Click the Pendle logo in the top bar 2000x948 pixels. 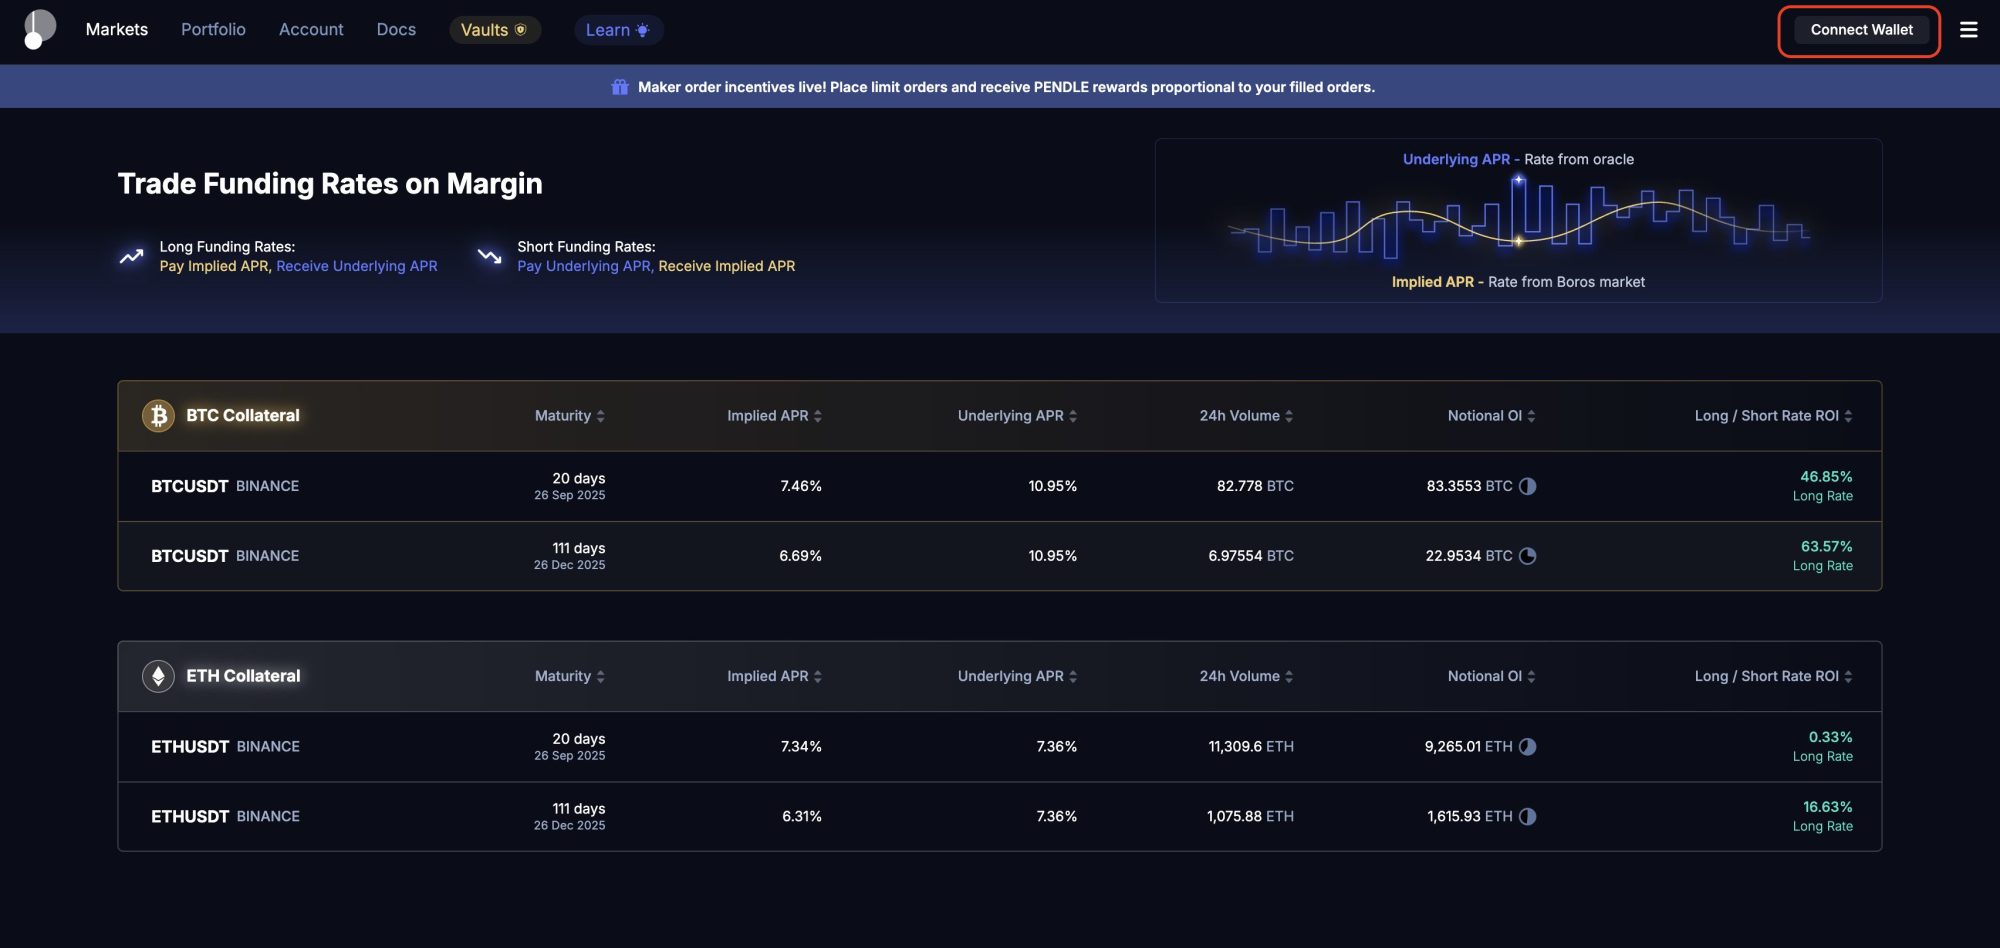pyautogui.click(x=38, y=27)
